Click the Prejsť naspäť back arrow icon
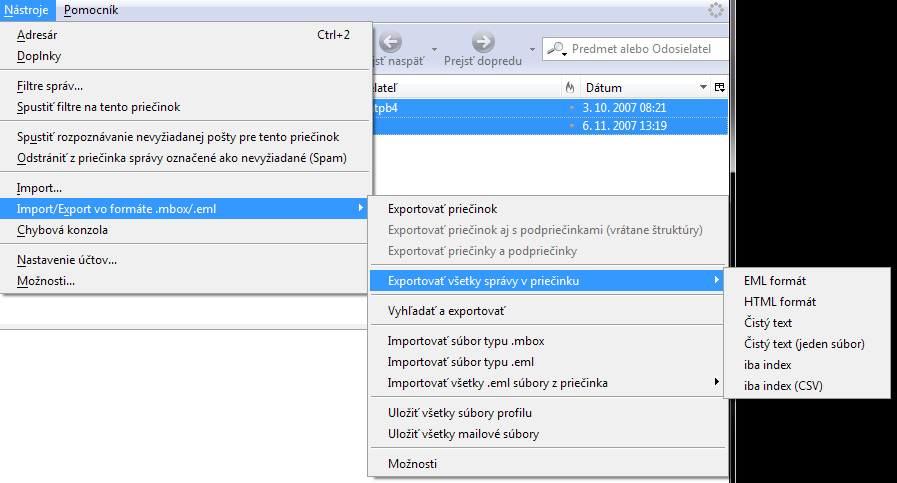This screenshot has width=897, height=483. tap(391, 43)
